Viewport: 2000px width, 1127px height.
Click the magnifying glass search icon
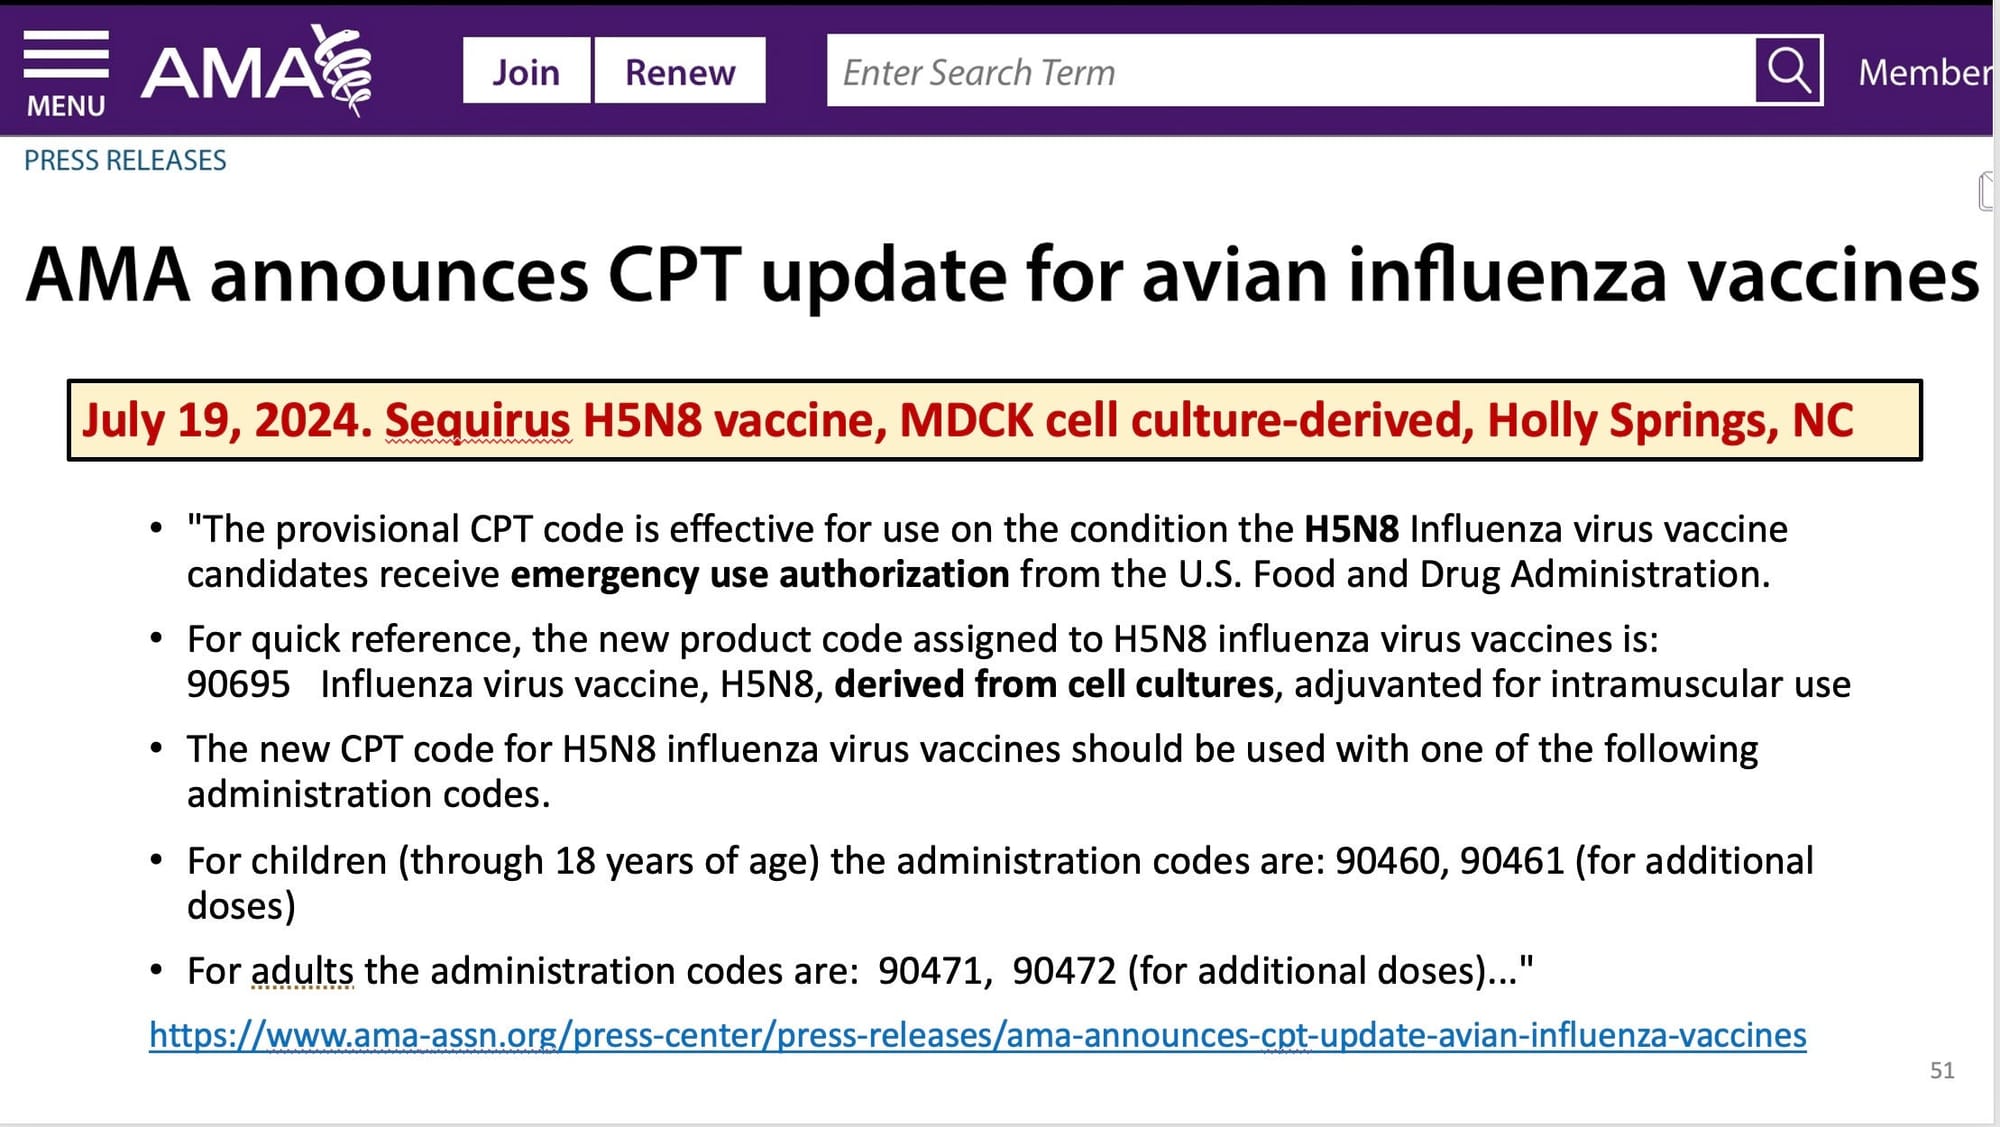pyautogui.click(x=1789, y=70)
